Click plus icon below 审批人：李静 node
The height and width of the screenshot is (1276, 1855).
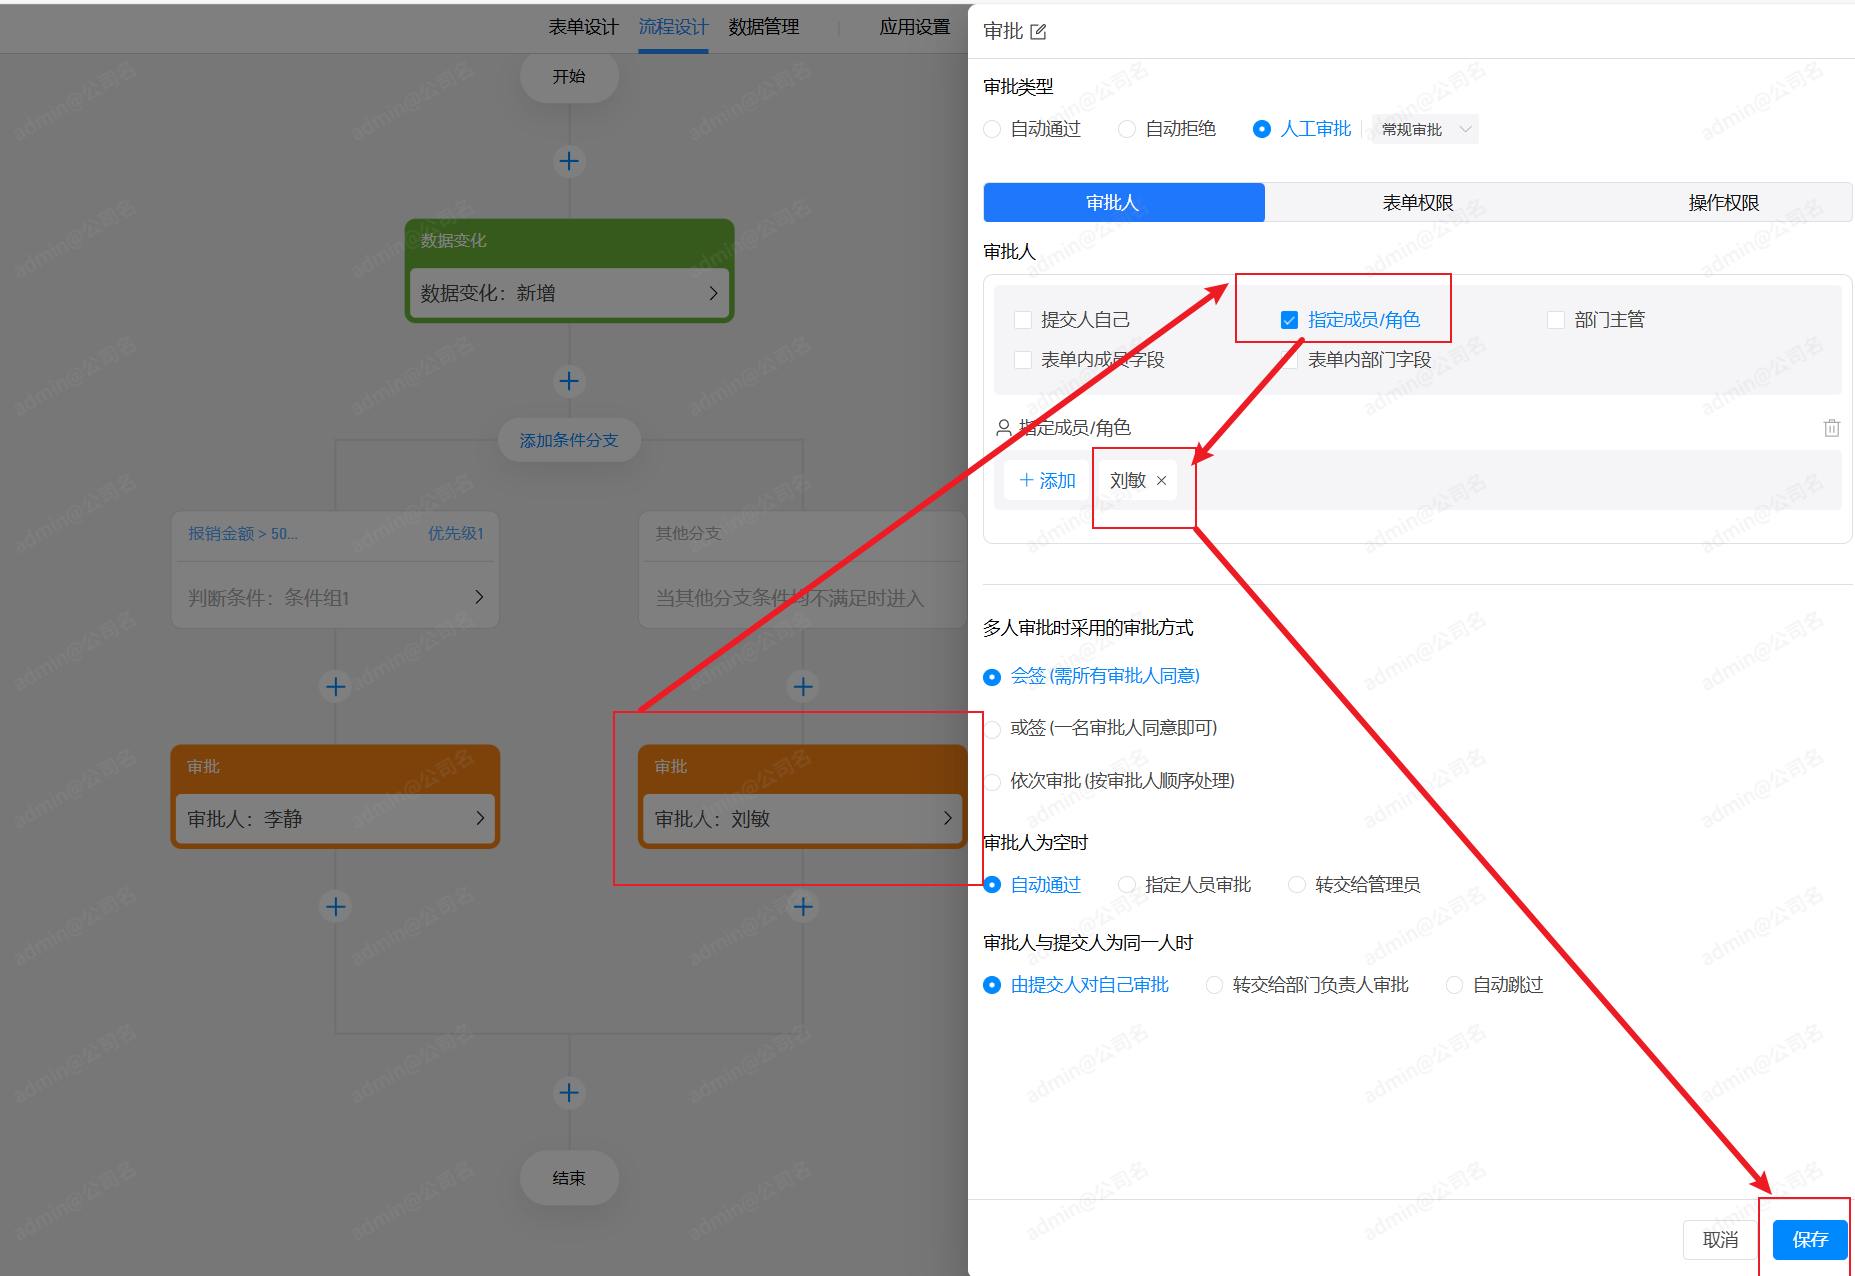coord(336,906)
